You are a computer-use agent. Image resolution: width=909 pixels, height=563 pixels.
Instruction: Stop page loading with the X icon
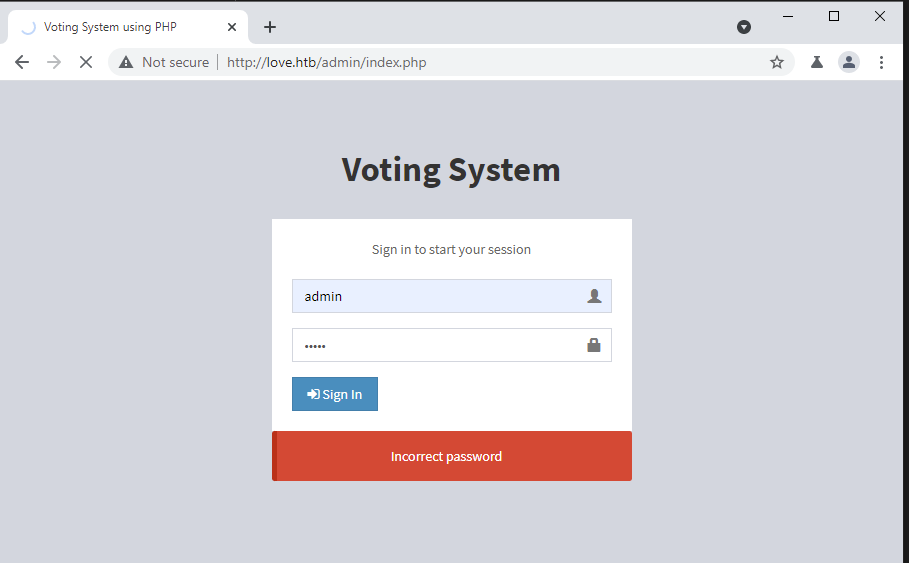tap(86, 62)
